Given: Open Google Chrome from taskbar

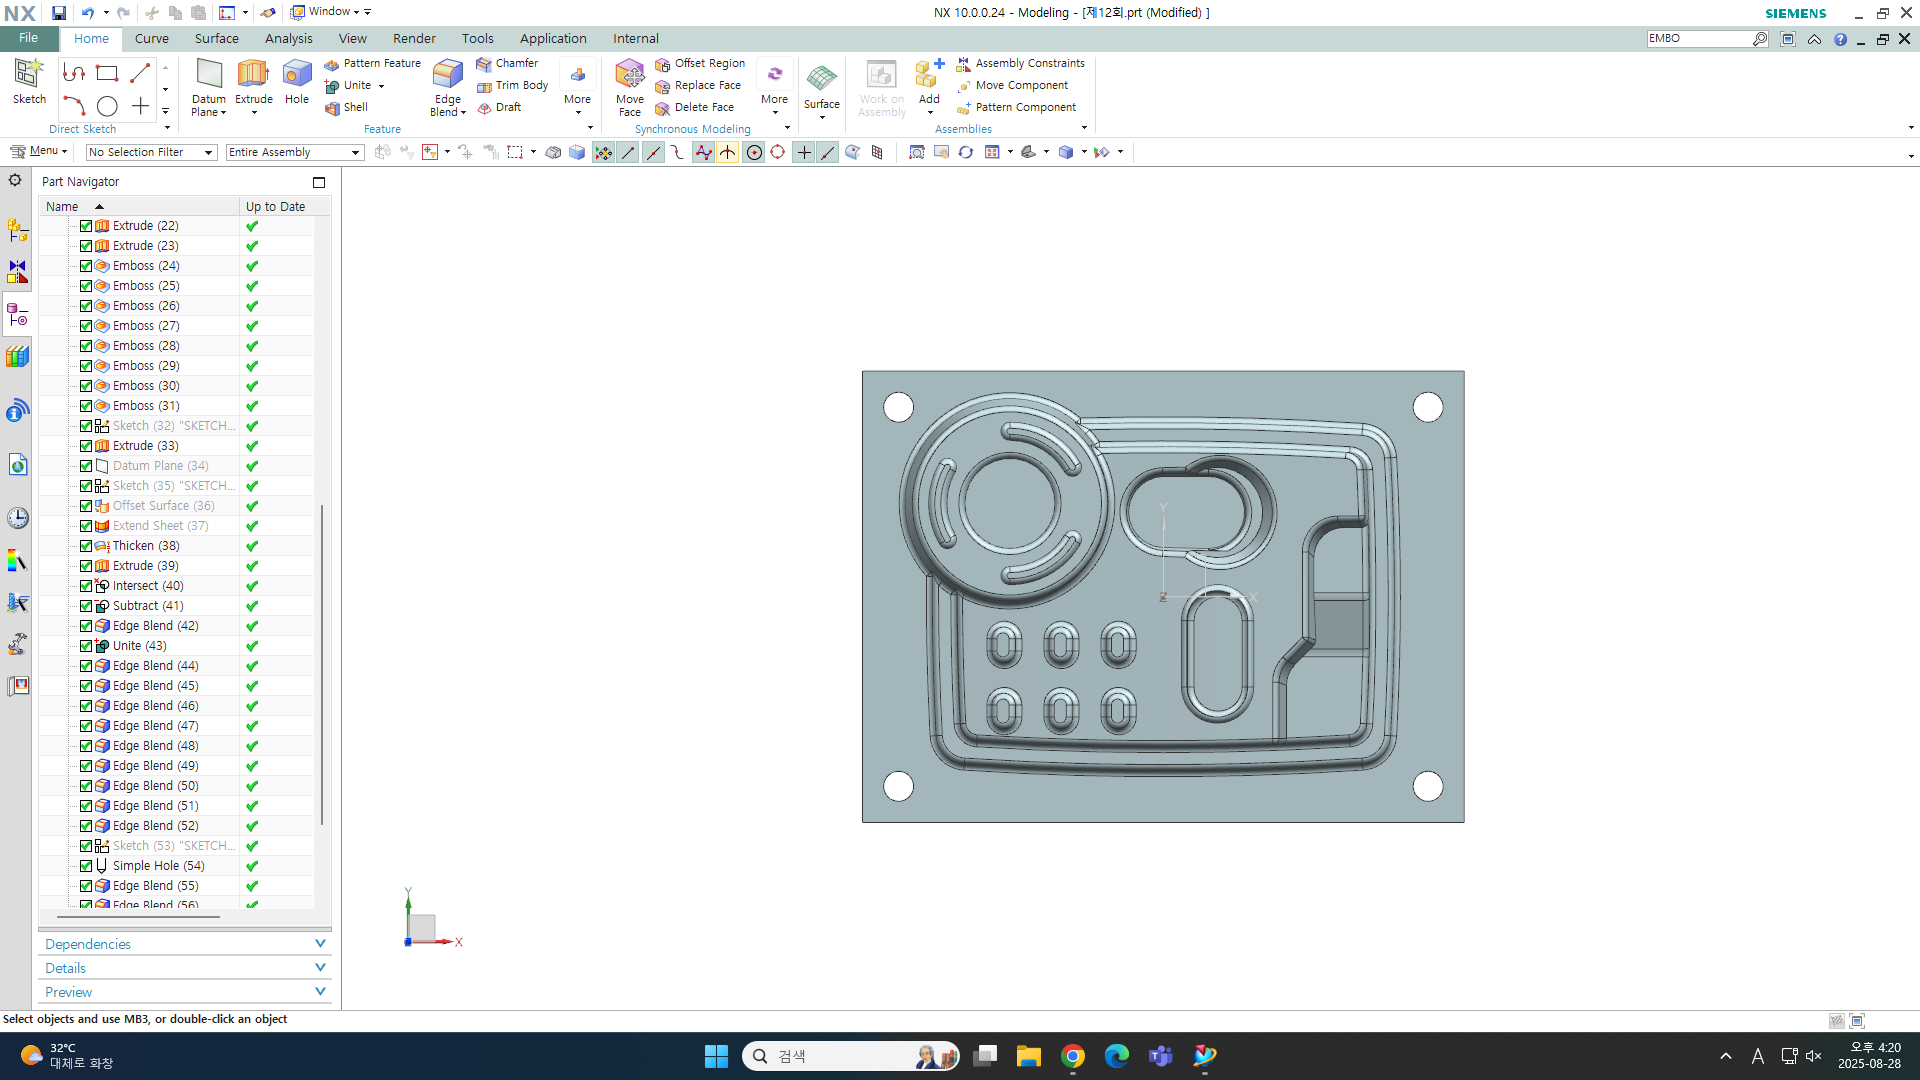Looking at the screenshot, I should (1073, 1056).
